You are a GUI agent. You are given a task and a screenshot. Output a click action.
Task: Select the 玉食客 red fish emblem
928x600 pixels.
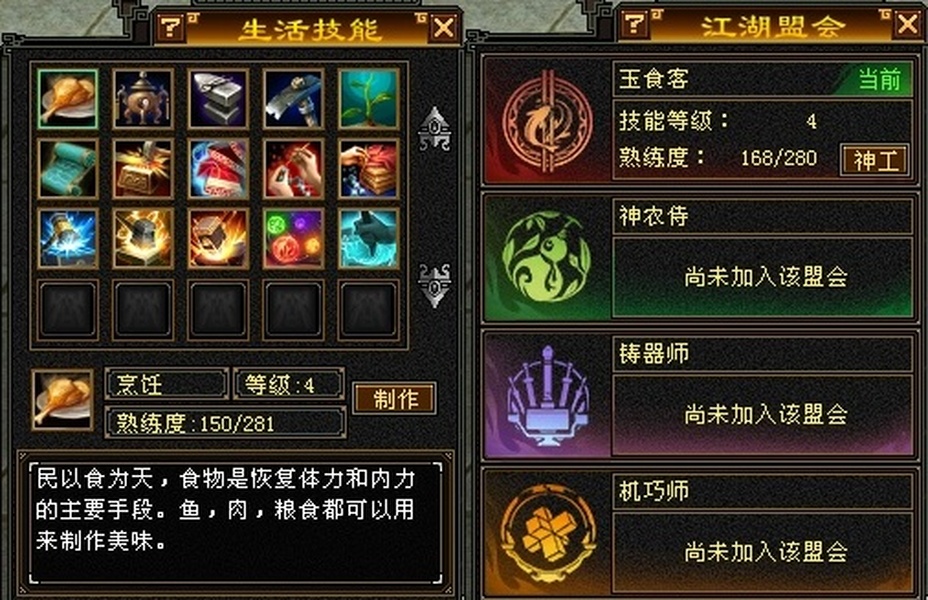(547, 121)
